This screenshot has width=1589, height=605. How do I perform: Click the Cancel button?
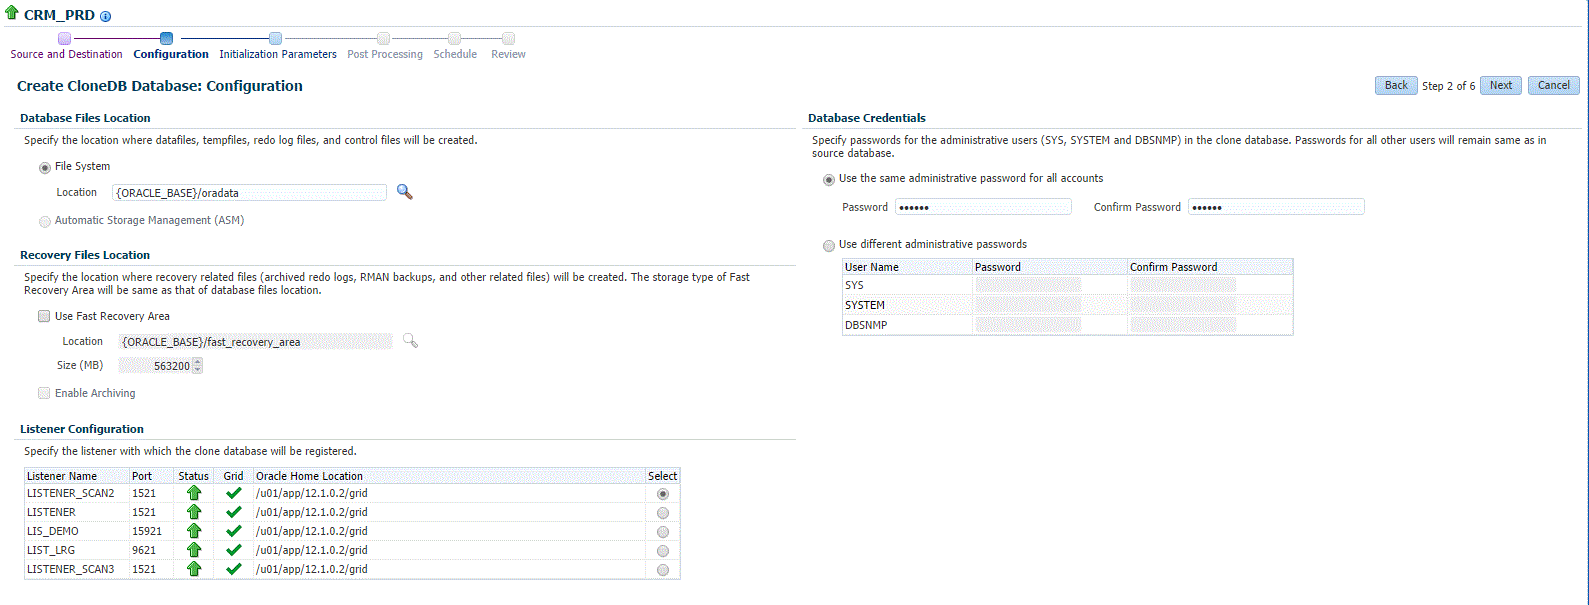(1553, 85)
